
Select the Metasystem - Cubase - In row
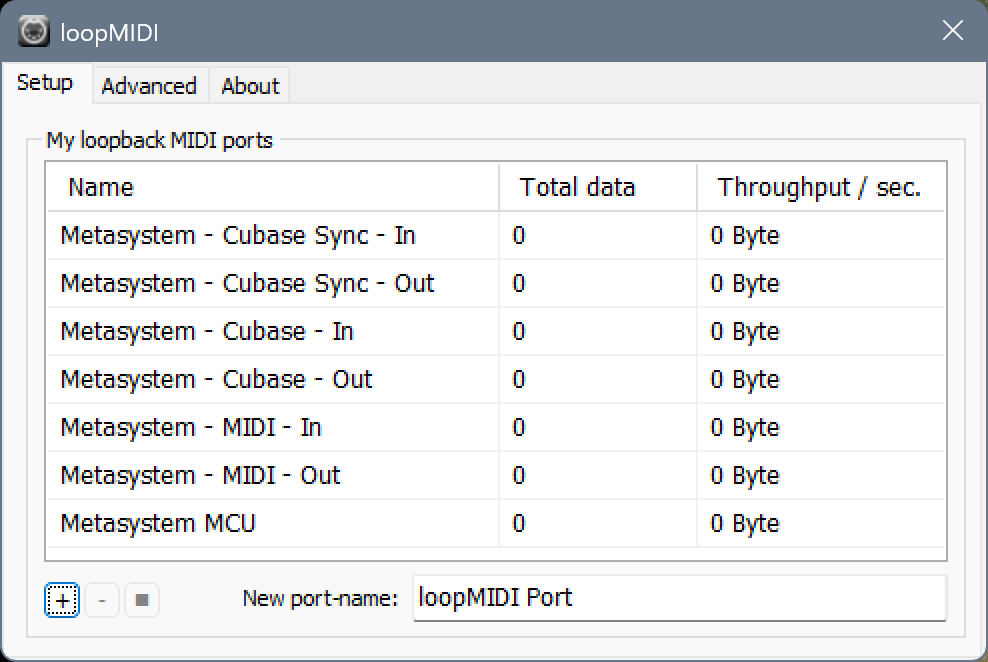coord(207,332)
